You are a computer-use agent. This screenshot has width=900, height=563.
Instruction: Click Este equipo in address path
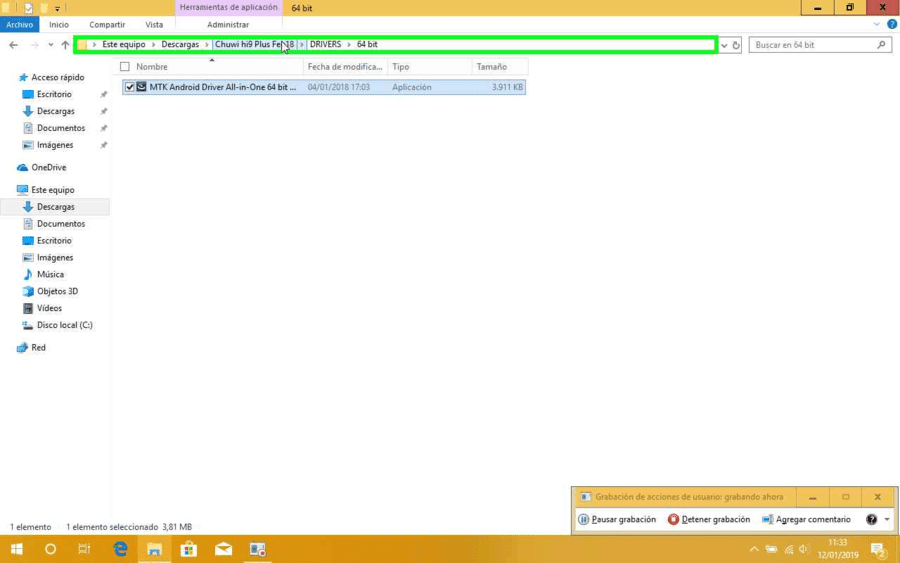[123, 44]
